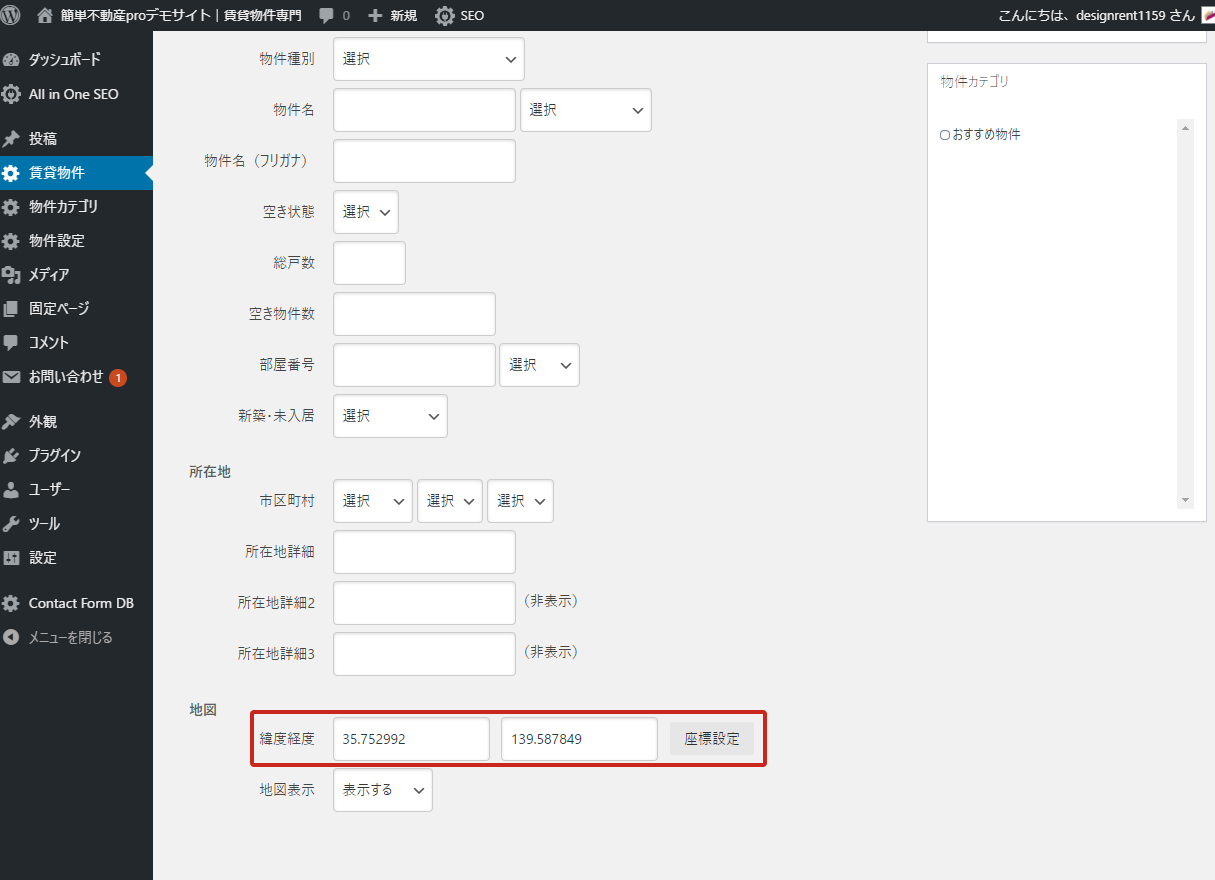
Task: Expand the 物件種別 dropdown
Action: pyautogui.click(x=428, y=59)
